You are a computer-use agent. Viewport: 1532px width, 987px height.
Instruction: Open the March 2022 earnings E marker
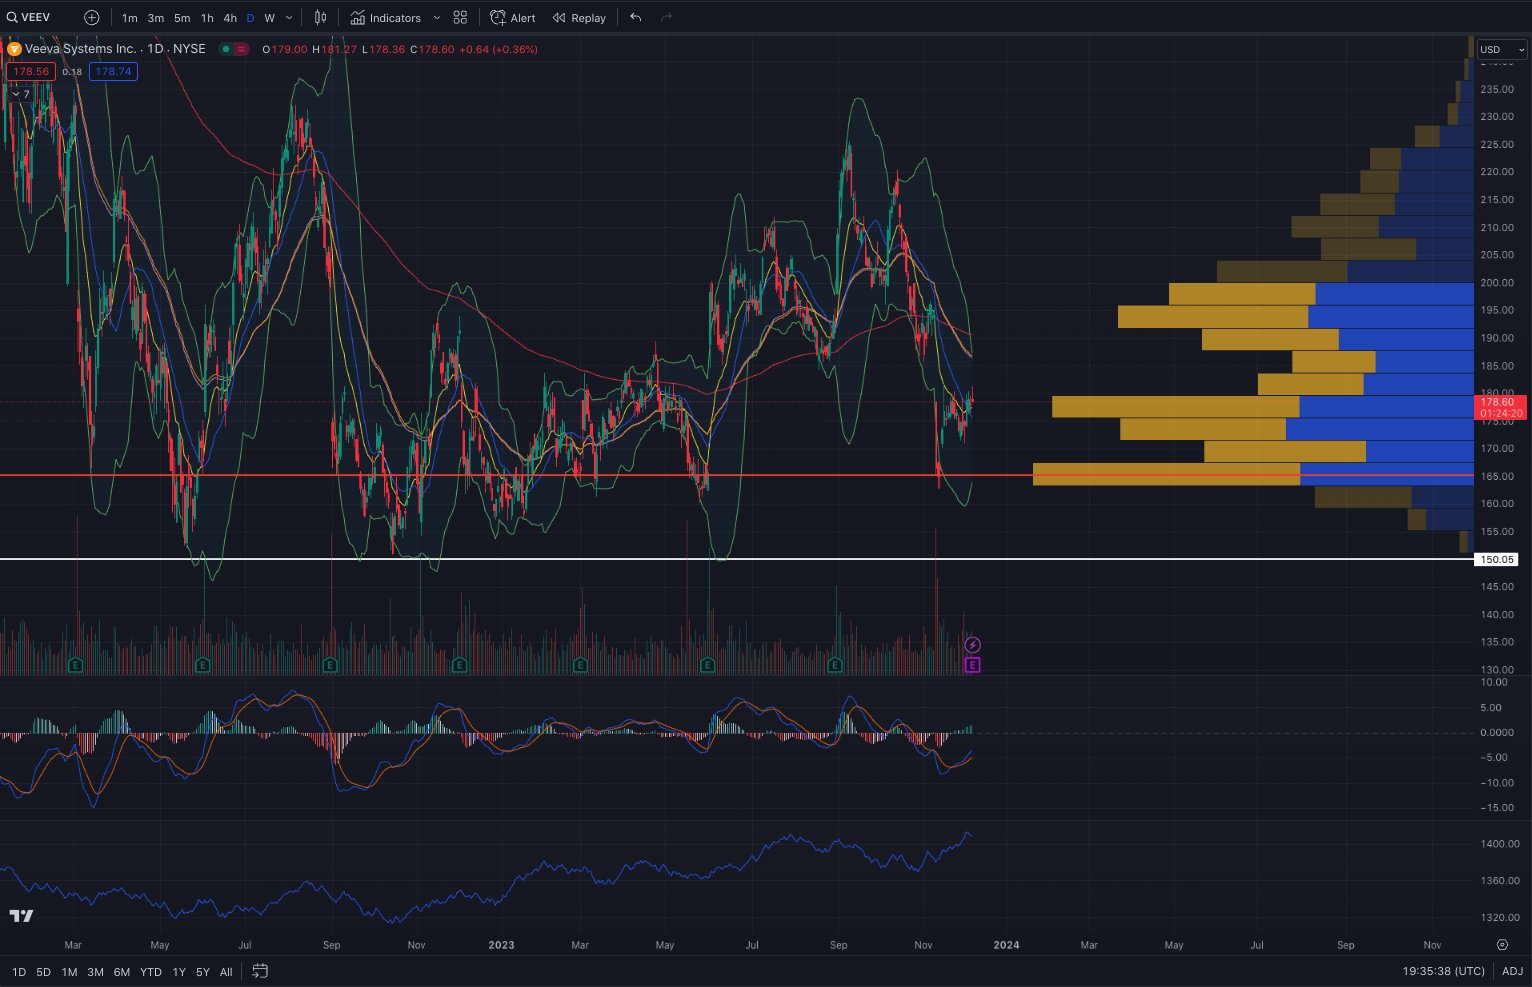(74, 664)
